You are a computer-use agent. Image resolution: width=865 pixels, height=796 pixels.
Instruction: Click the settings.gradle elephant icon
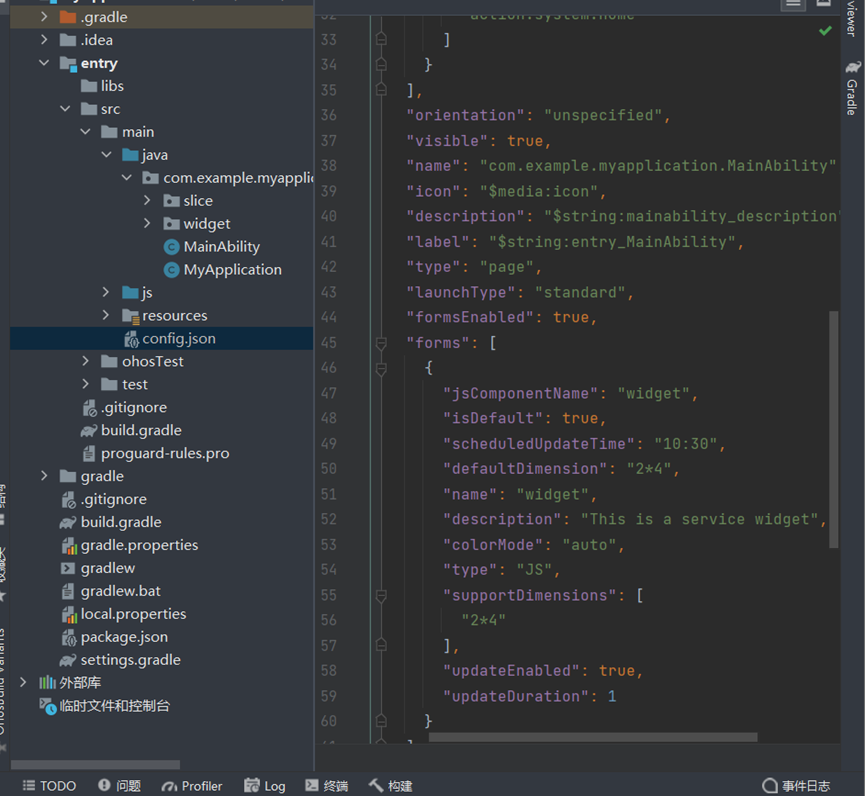click(68, 660)
